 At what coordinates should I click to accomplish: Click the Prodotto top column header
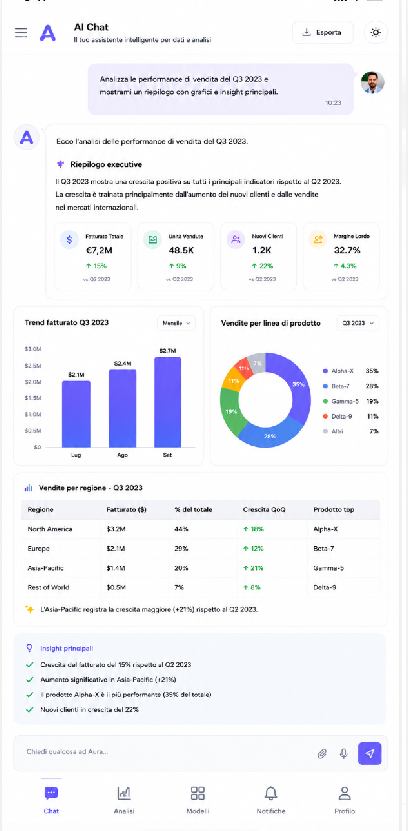(x=333, y=510)
